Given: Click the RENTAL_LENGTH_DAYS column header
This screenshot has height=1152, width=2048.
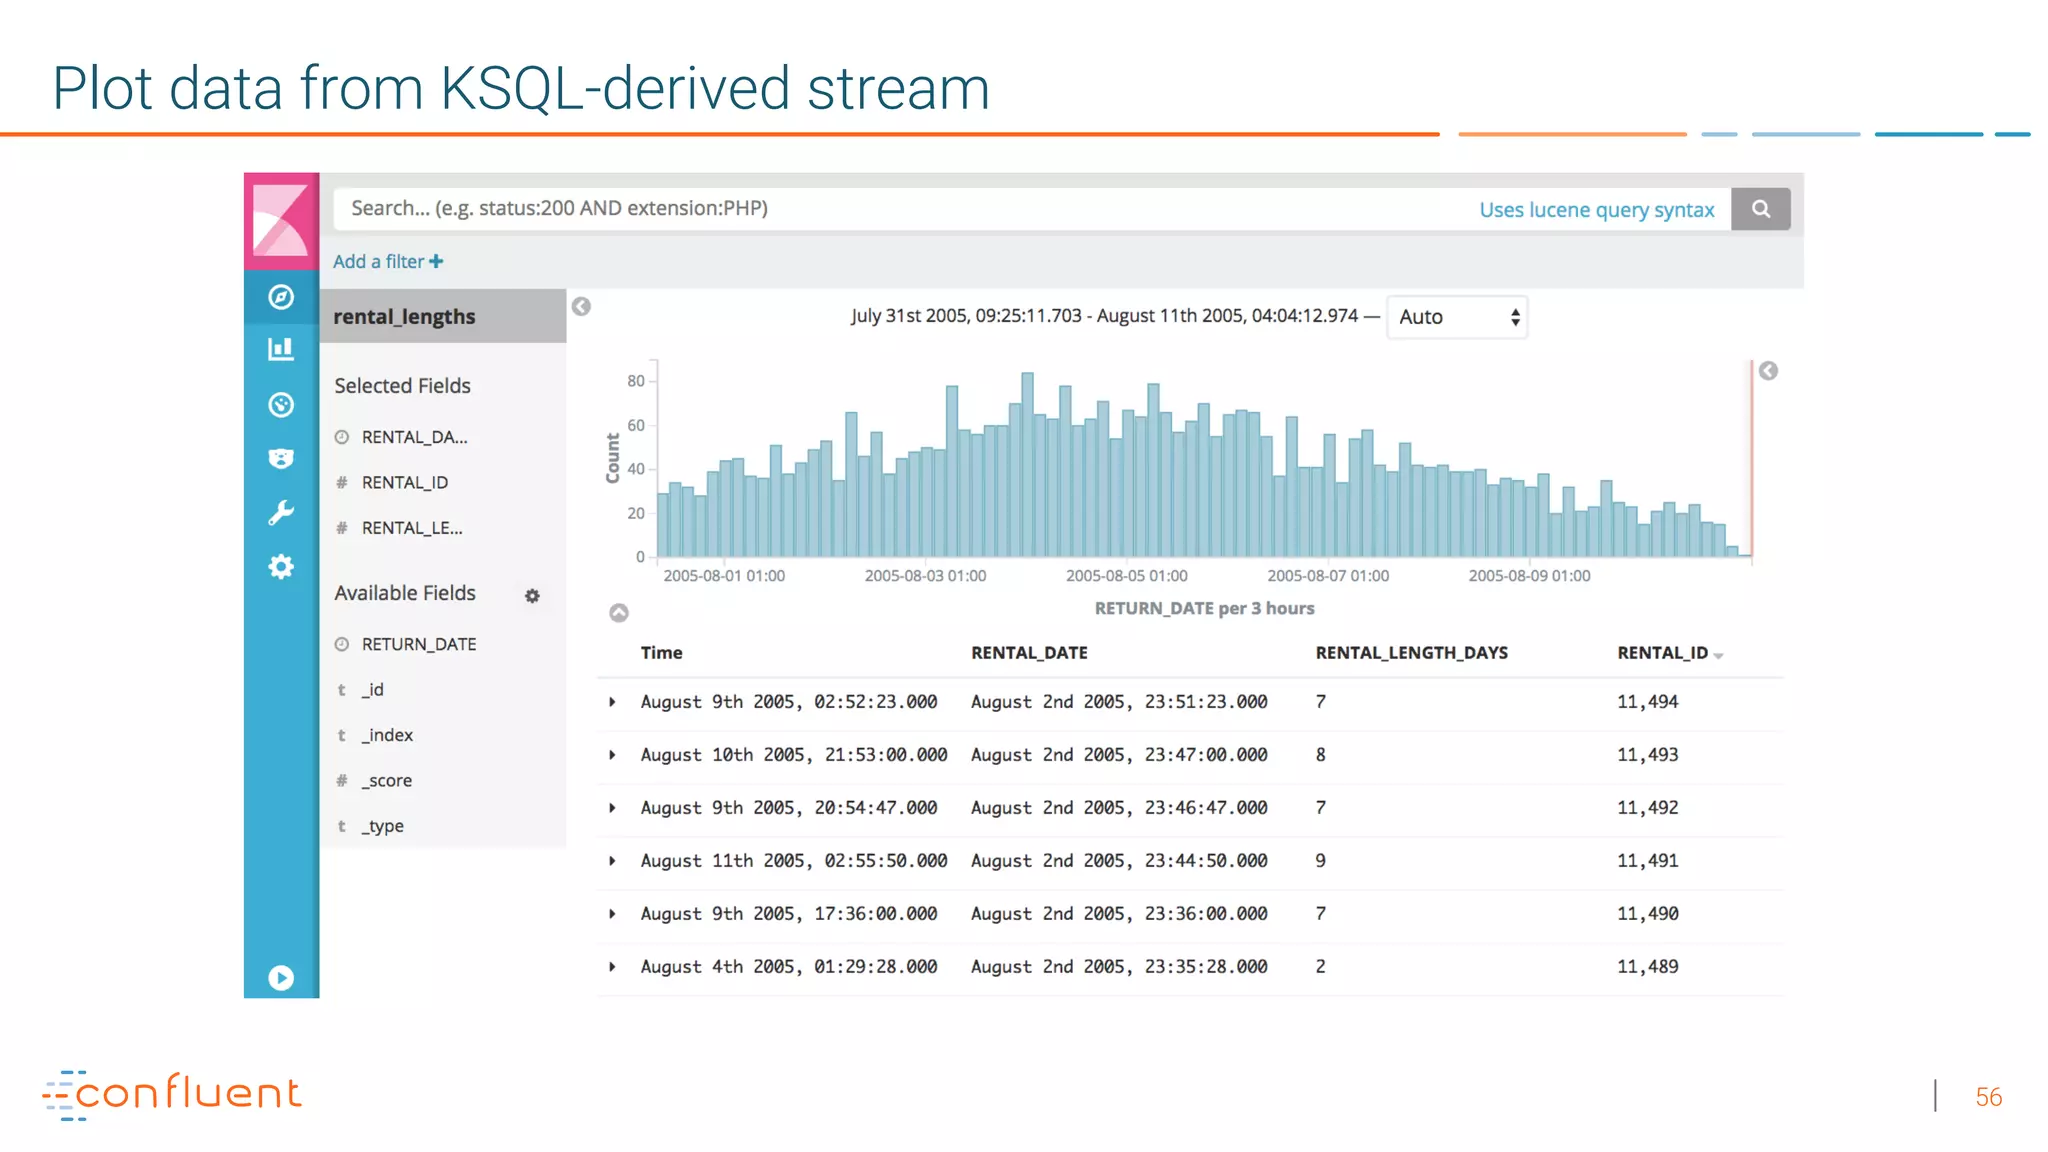Looking at the screenshot, I should 1411,653.
